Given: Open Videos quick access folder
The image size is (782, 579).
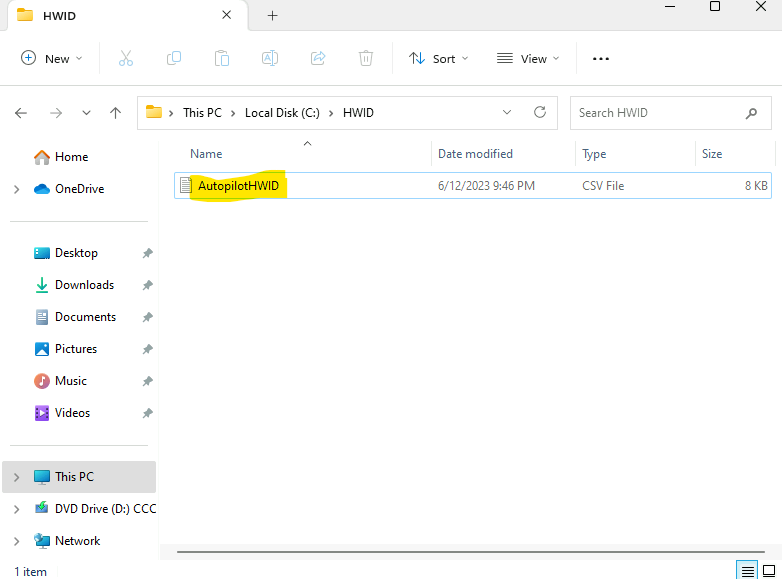Looking at the screenshot, I should 72,413.
